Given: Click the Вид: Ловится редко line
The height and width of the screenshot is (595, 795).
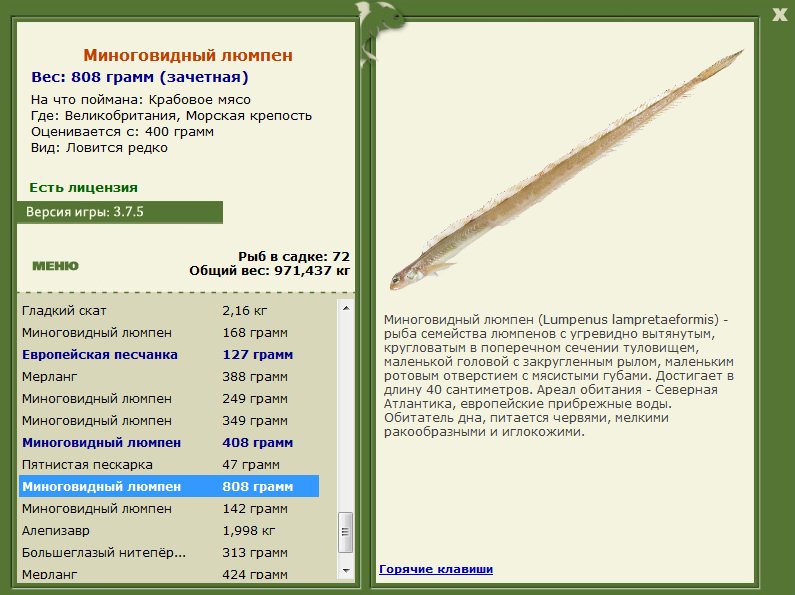Looking at the screenshot, I should tap(99, 148).
